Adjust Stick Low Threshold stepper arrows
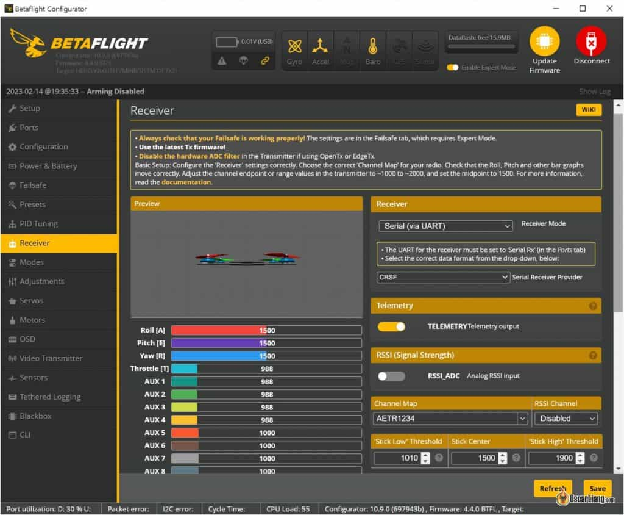The image size is (624, 515). [x=425, y=458]
